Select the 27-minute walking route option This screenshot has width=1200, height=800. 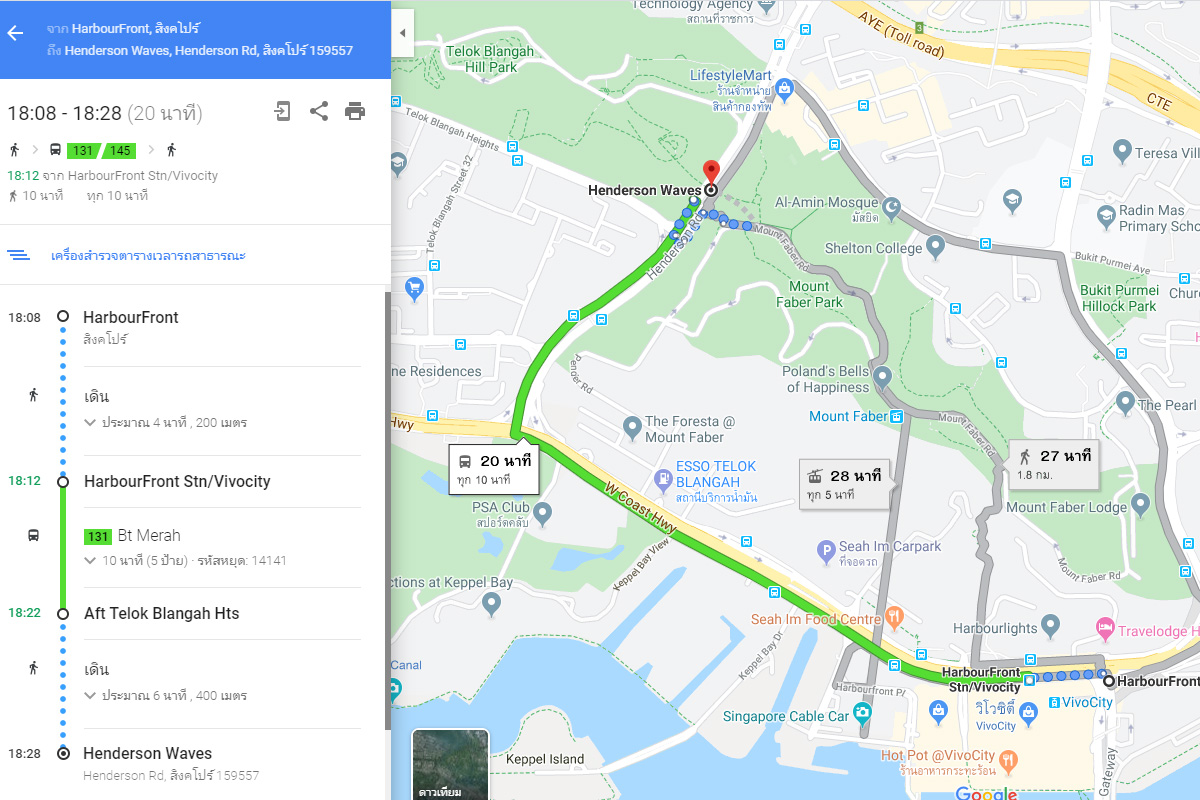pos(1054,464)
